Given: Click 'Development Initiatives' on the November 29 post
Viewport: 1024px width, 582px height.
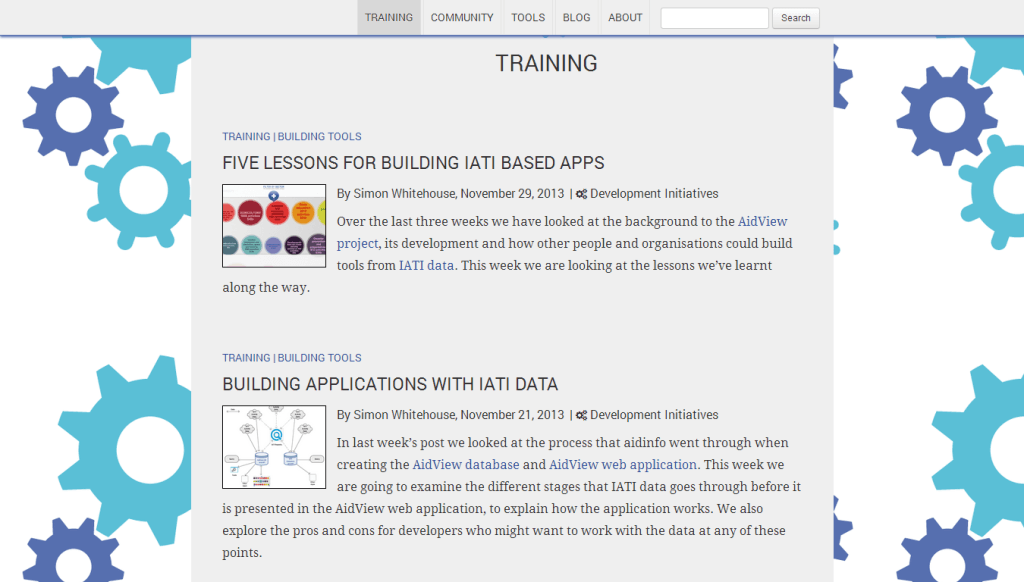Looking at the screenshot, I should [x=654, y=193].
